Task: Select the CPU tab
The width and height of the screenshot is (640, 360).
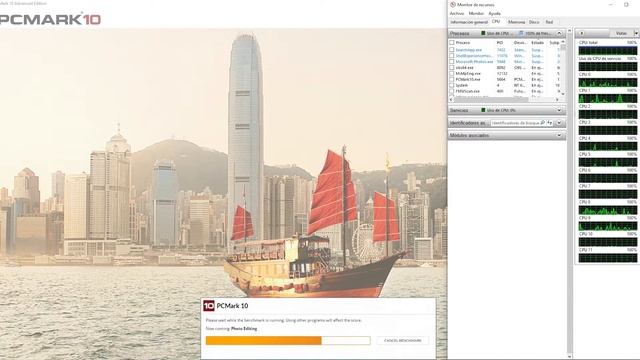Action: tap(496, 22)
